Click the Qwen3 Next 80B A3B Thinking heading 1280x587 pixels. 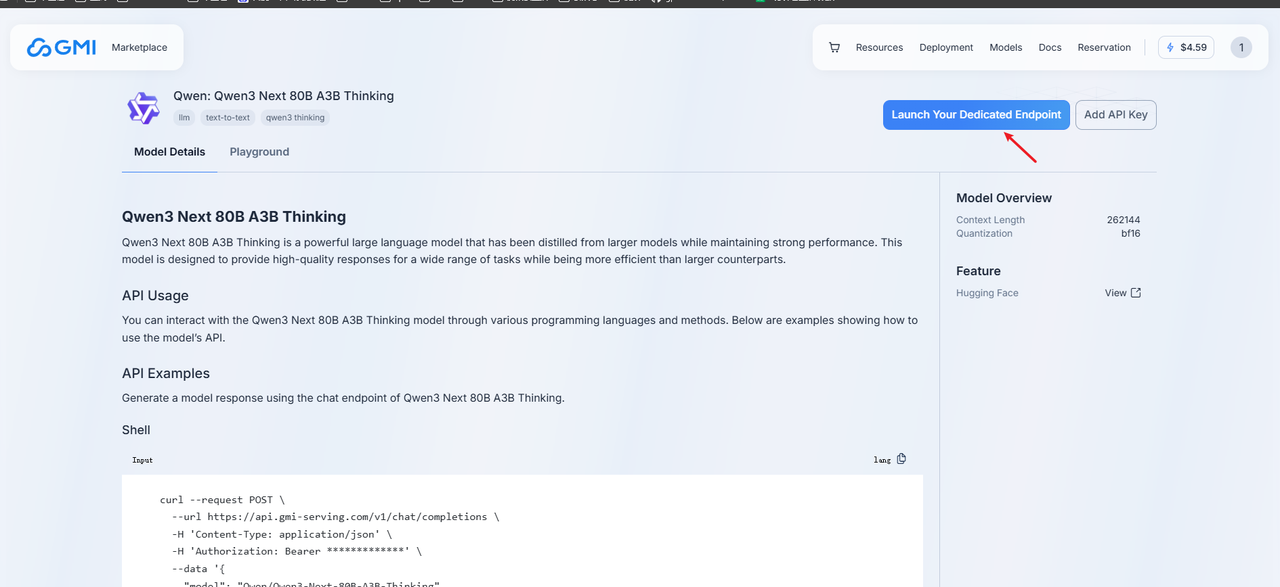(x=234, y=217)
